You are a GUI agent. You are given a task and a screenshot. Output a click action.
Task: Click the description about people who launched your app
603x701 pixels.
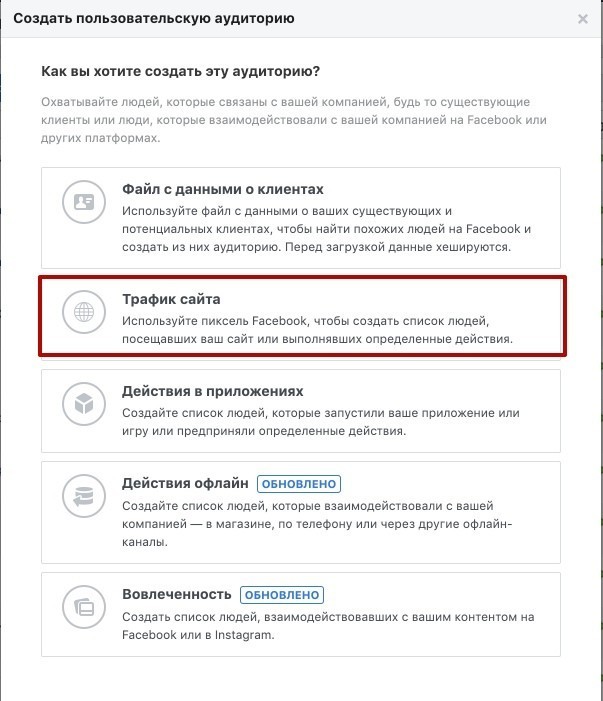[320, 422]
